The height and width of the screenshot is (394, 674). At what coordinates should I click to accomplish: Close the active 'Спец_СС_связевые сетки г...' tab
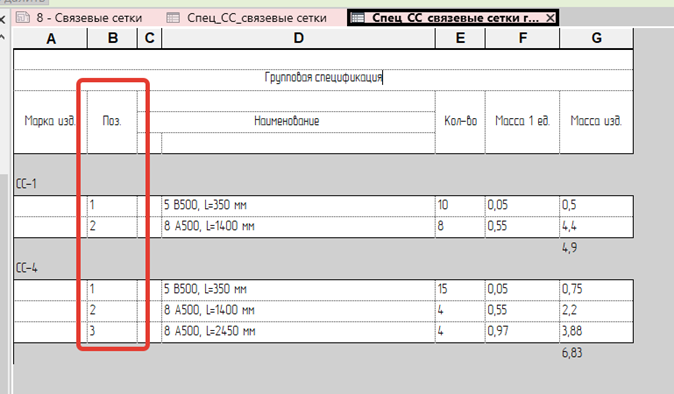point(550,18)
